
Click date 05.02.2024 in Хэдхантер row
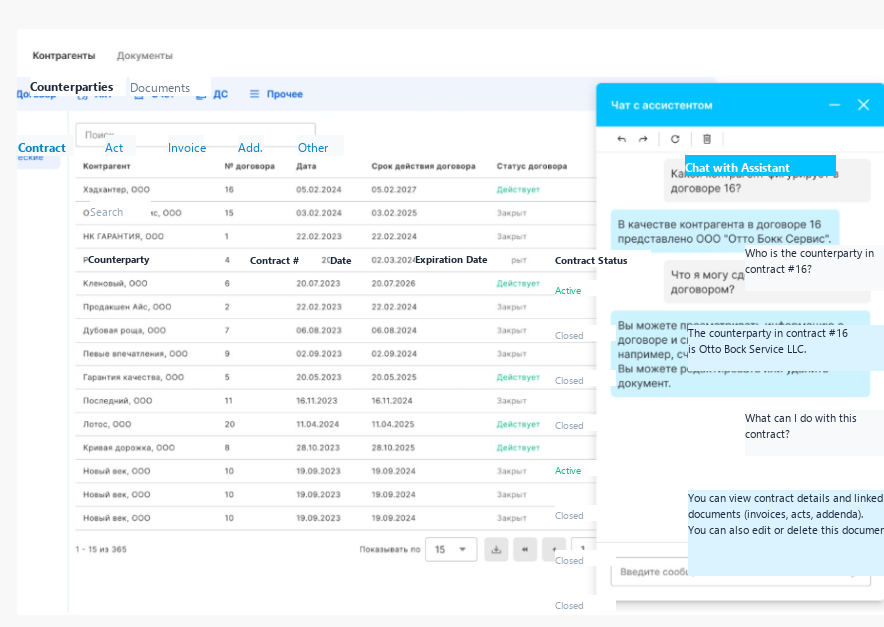tap(319, 190)
